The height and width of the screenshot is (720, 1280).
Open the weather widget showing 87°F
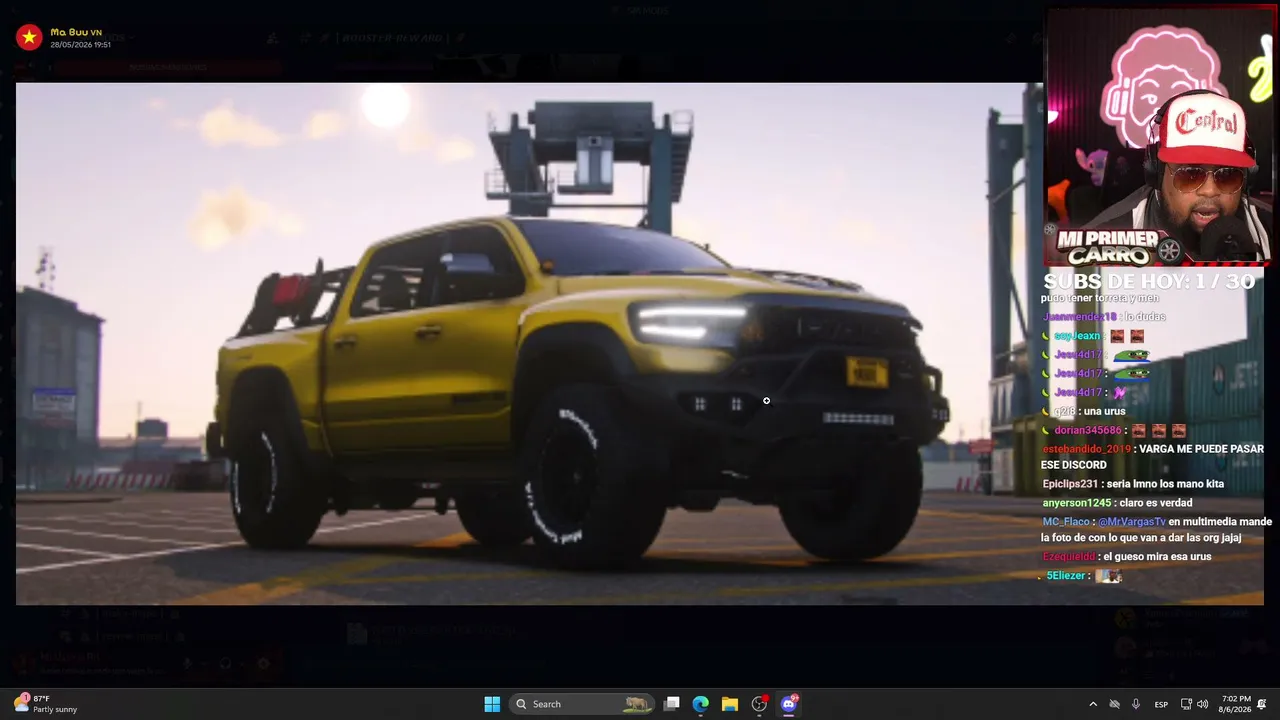(45, 704)
